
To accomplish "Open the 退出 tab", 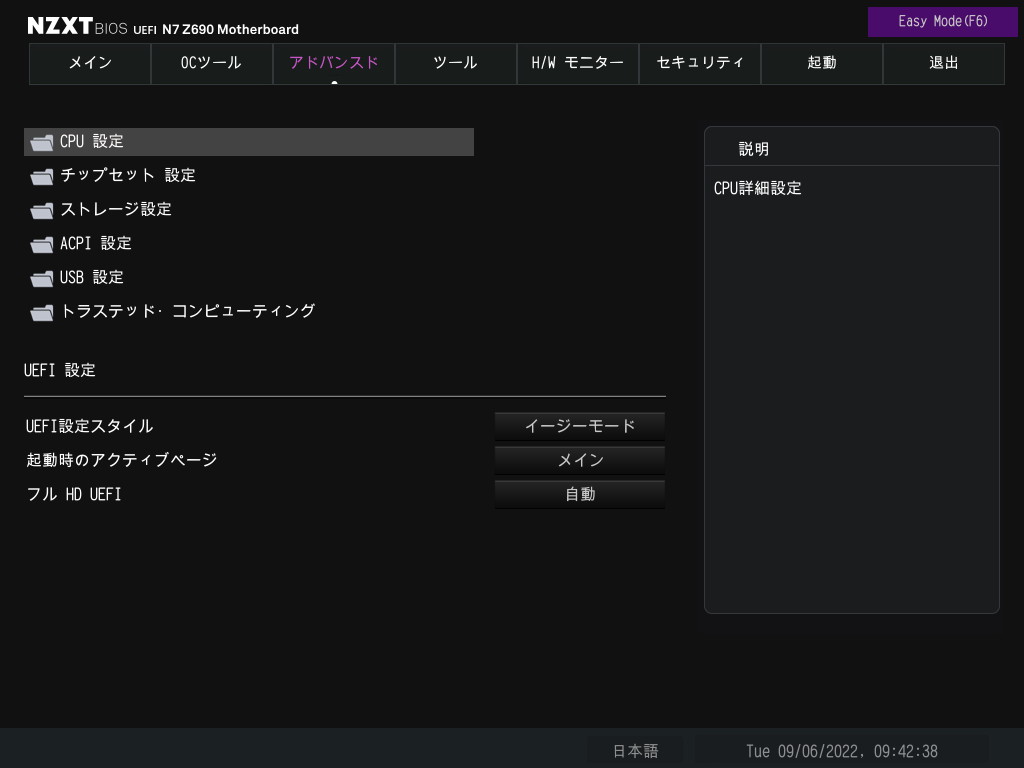I will click(944, 63).
